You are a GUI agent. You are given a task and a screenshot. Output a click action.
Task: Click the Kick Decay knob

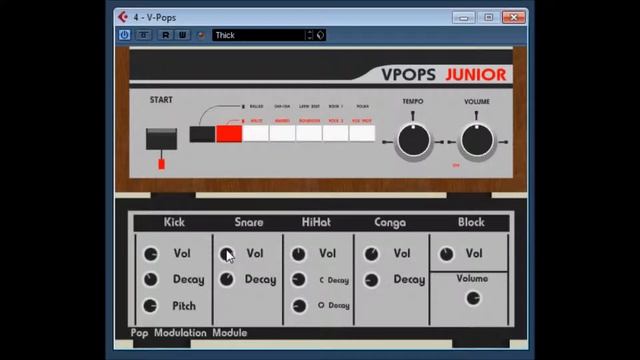(x=151, y=280)
